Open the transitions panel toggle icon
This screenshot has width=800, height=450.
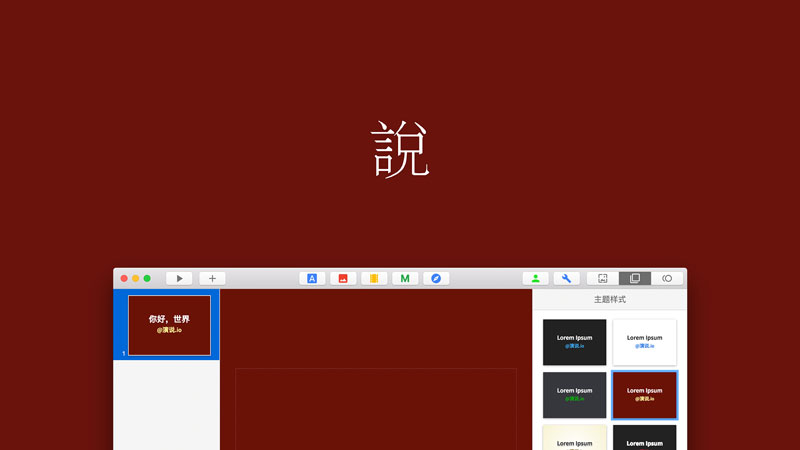[x=667, y=278]
